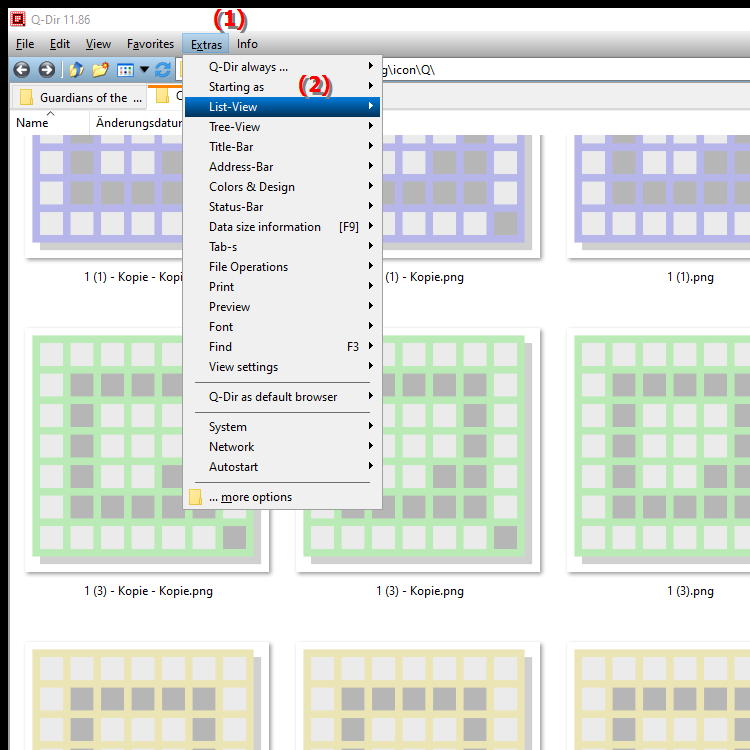This screenshot has width=750, height=750.
Task: Open the Preview submenu
Action: coord(282,307)
